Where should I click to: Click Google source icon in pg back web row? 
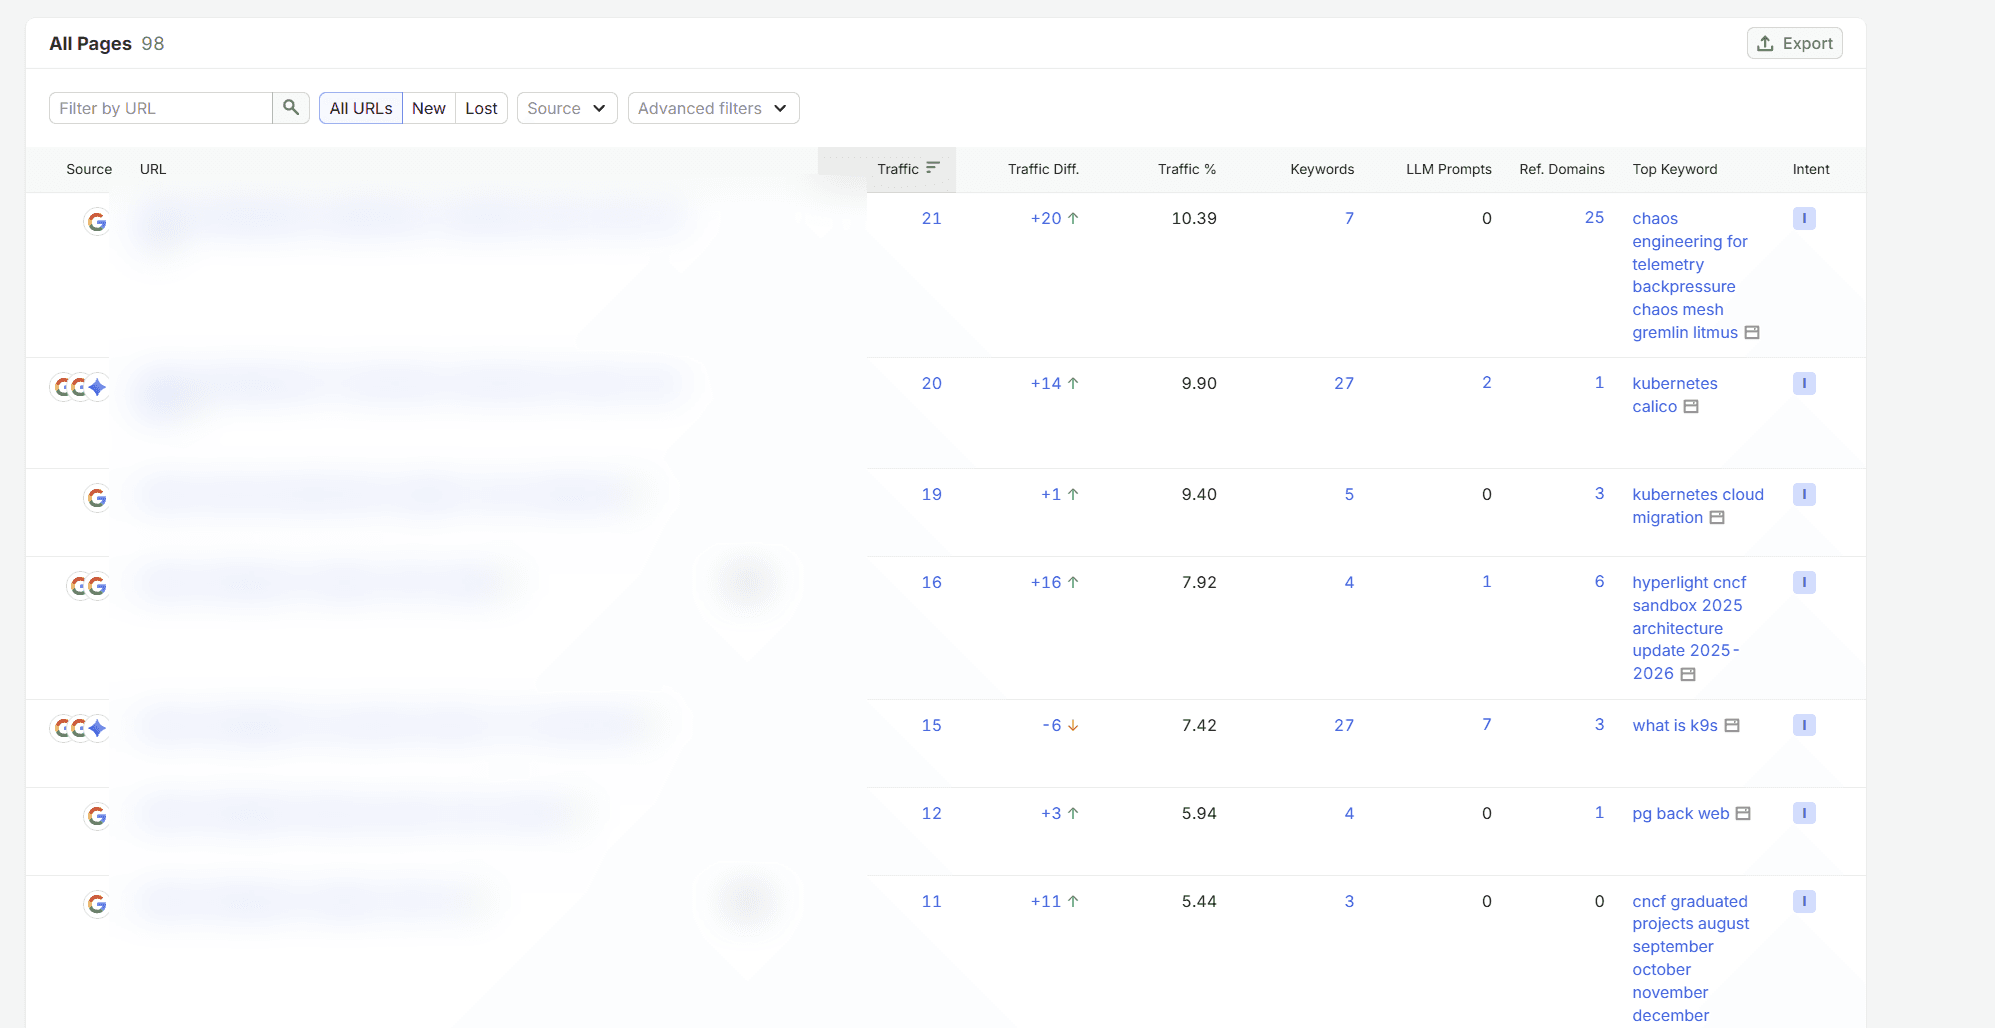pos(97,816)
